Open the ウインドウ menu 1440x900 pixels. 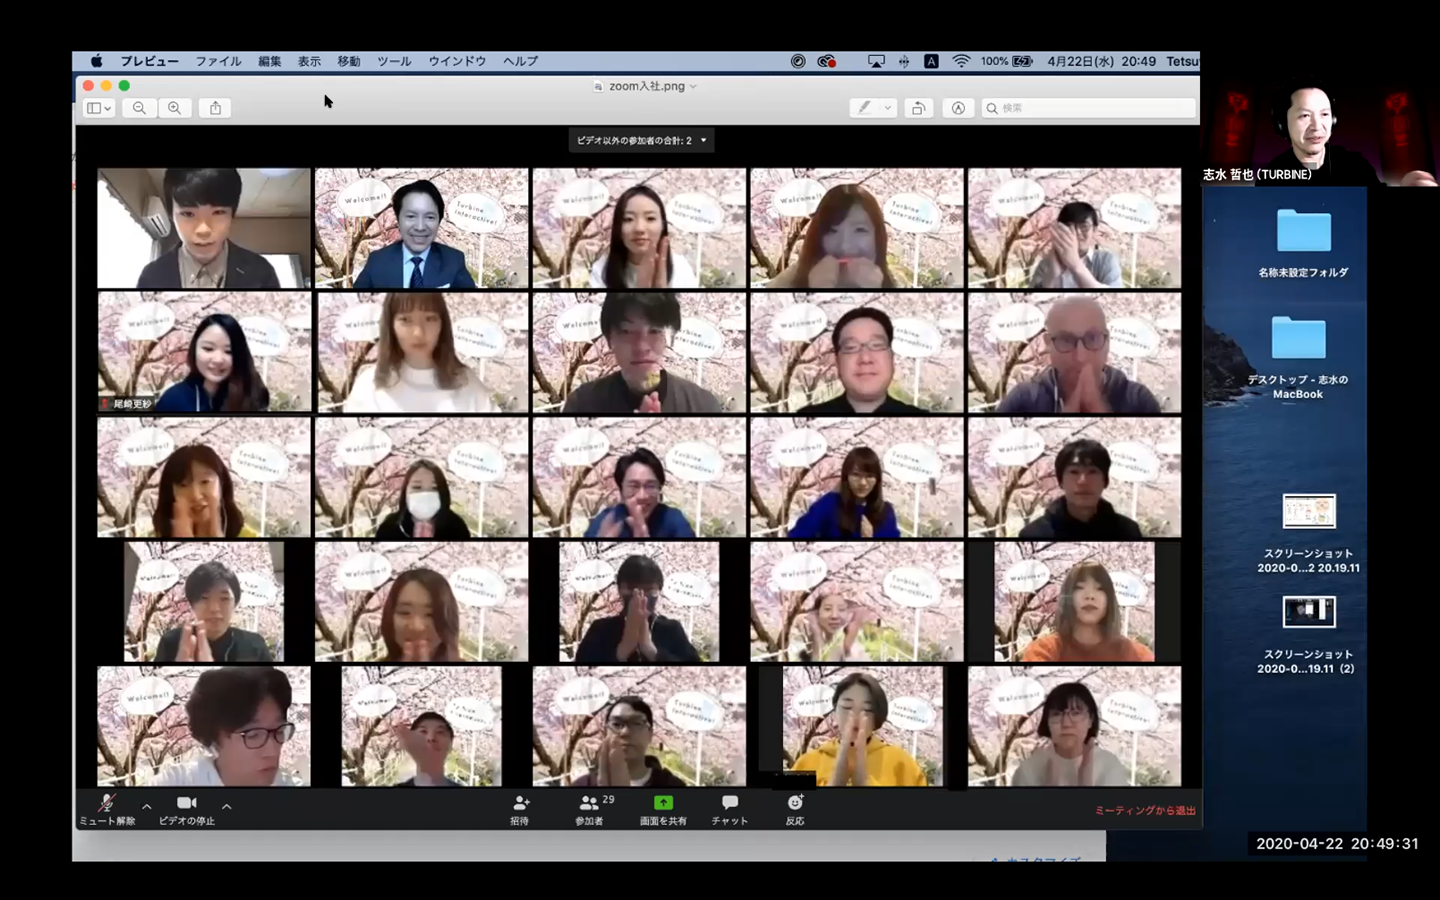457,61
